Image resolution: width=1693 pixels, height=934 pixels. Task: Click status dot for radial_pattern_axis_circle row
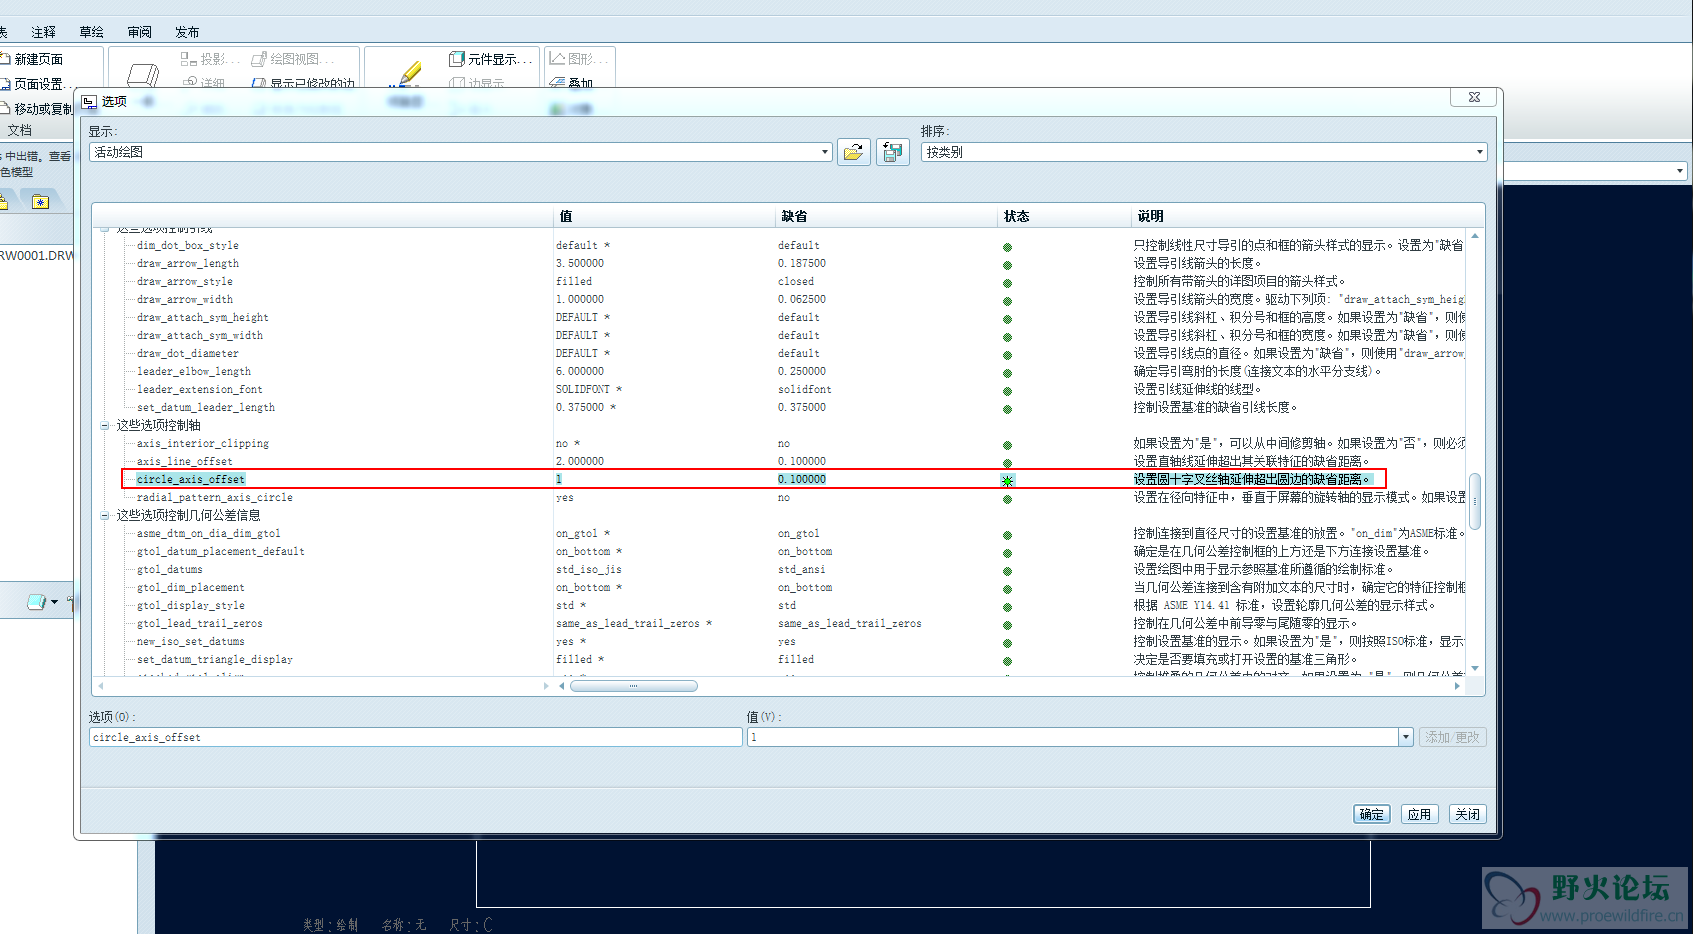pyautogui.click(x=1007, y=499)
